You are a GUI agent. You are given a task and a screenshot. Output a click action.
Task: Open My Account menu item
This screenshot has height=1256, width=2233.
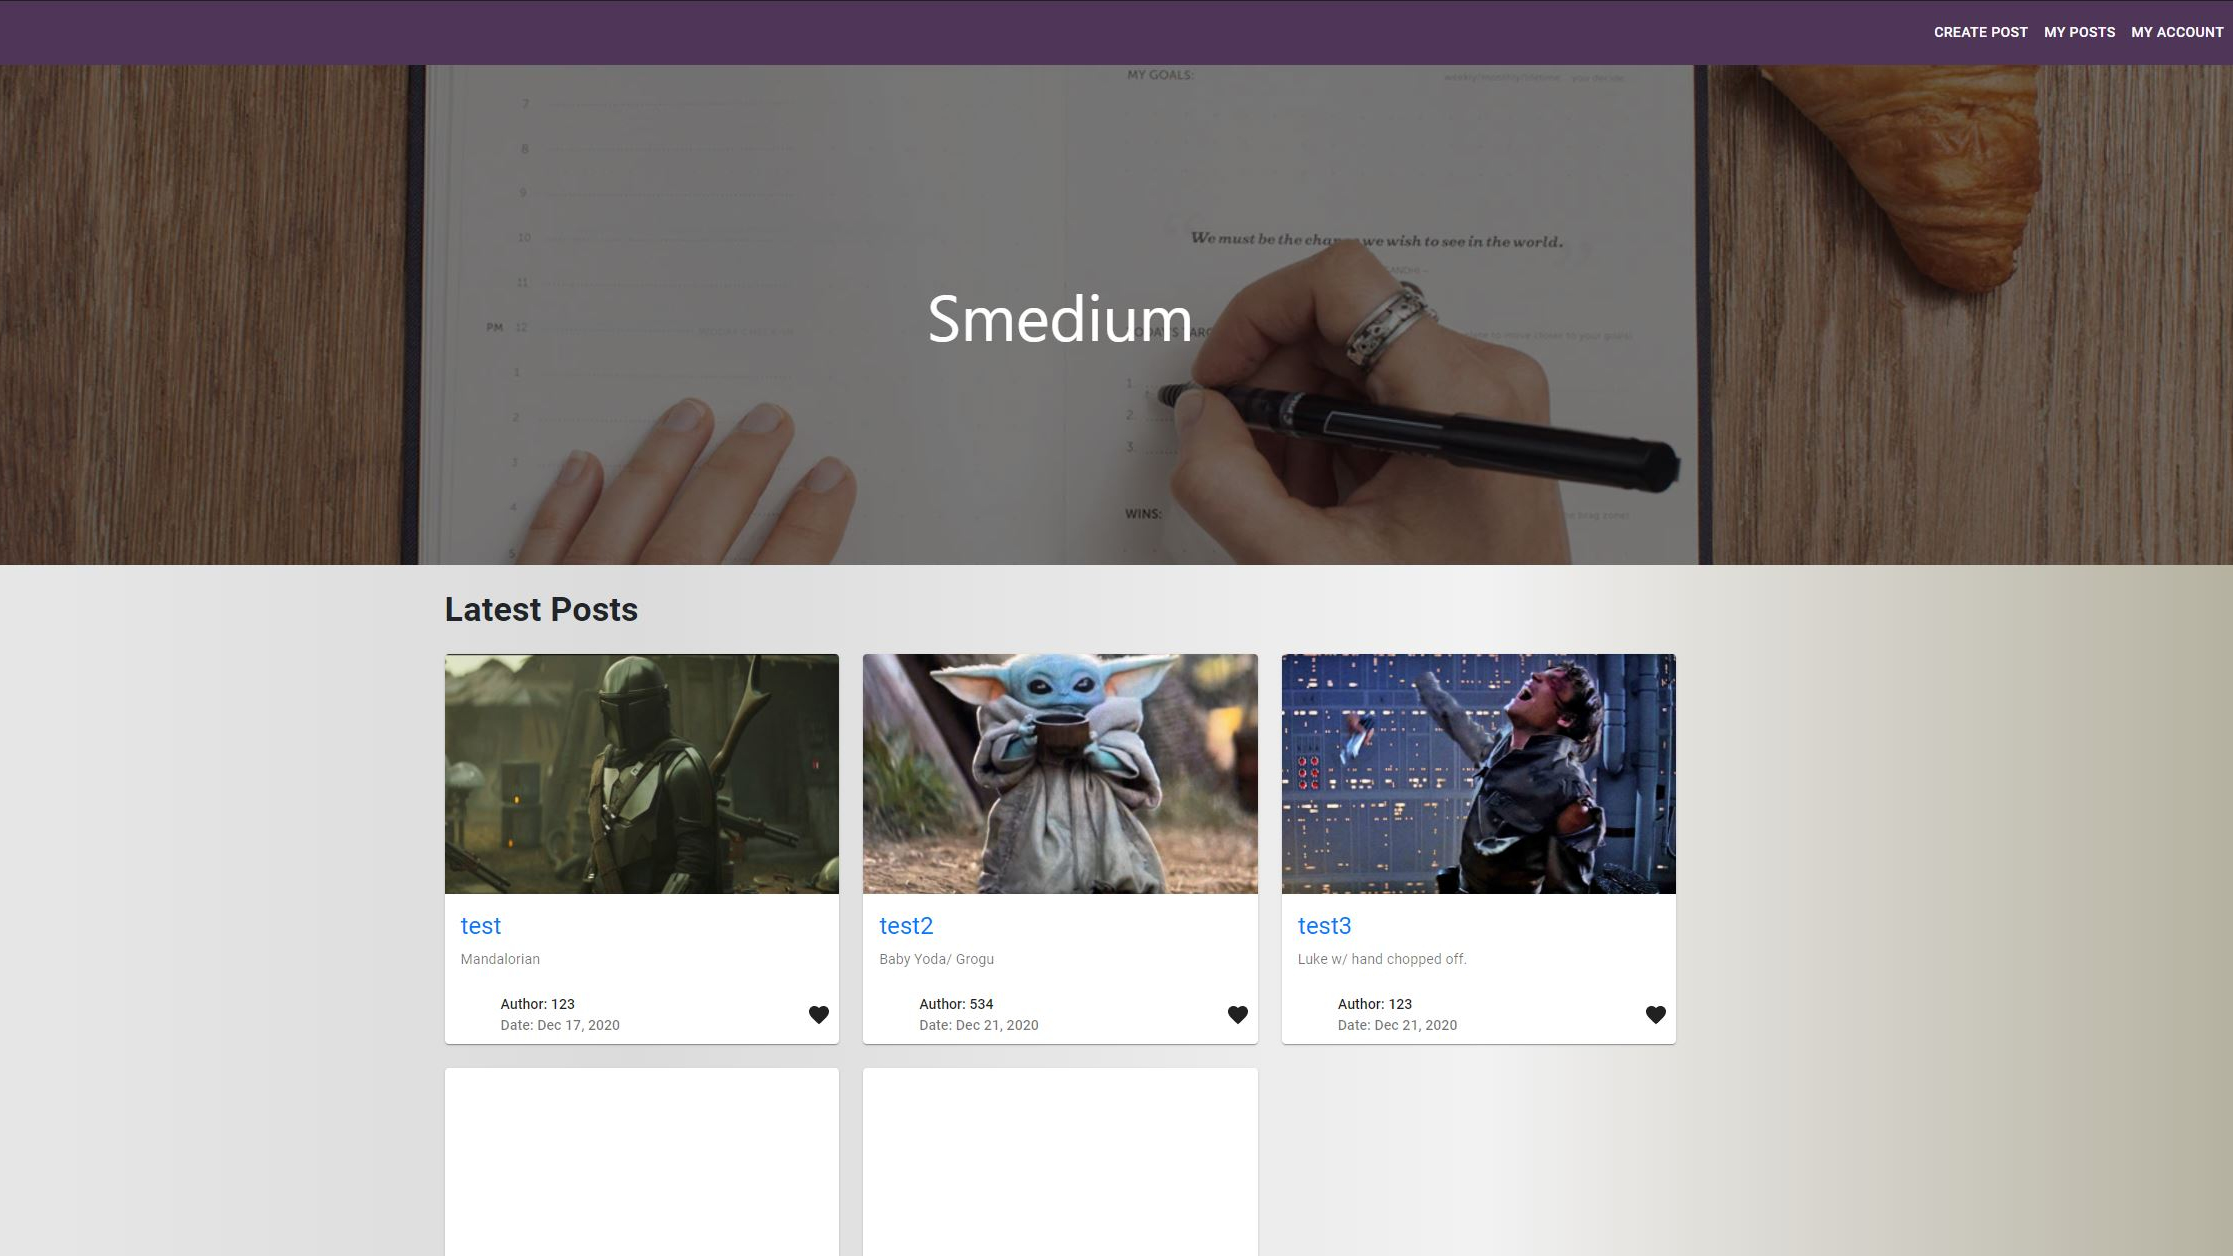[2177, 32]
